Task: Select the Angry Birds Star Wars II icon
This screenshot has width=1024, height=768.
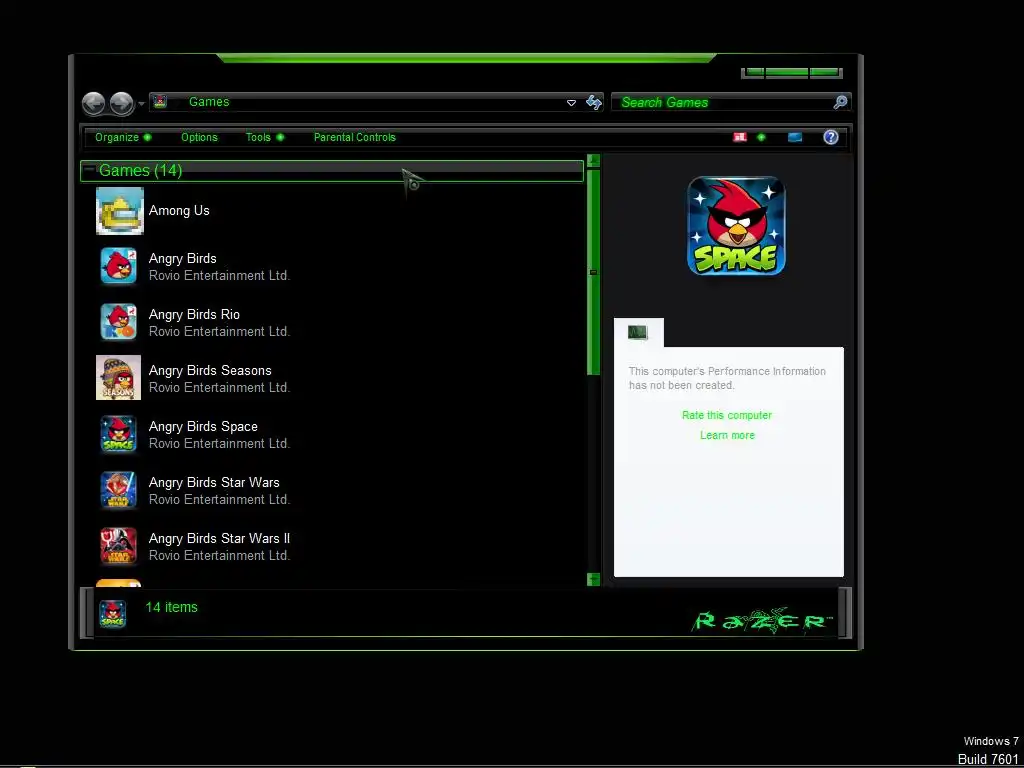Action: (118, 546)
